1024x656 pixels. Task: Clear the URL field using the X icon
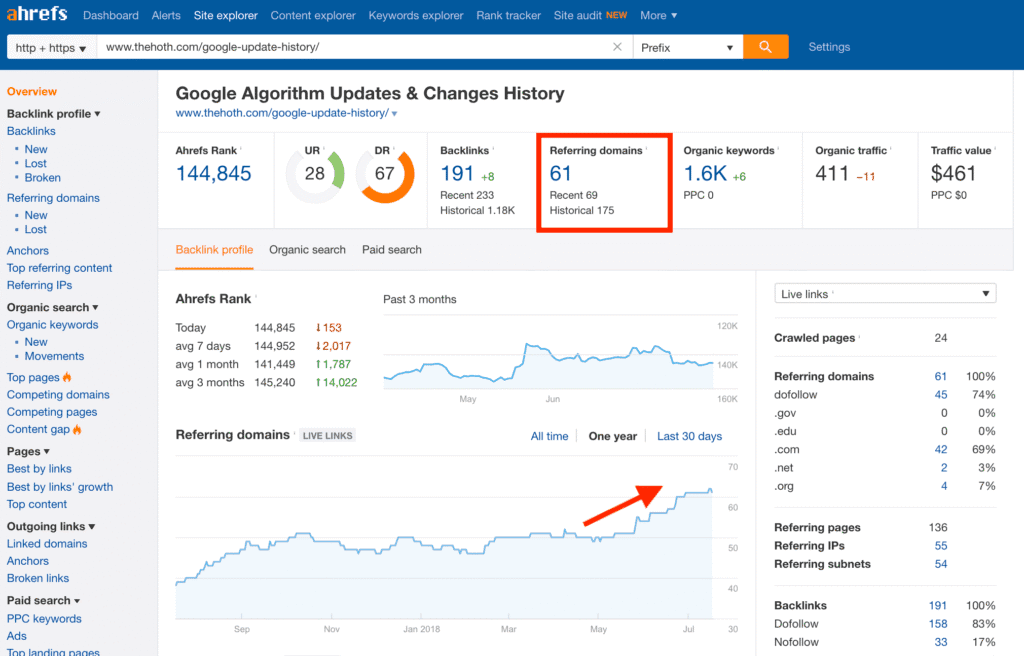[618, 46]
